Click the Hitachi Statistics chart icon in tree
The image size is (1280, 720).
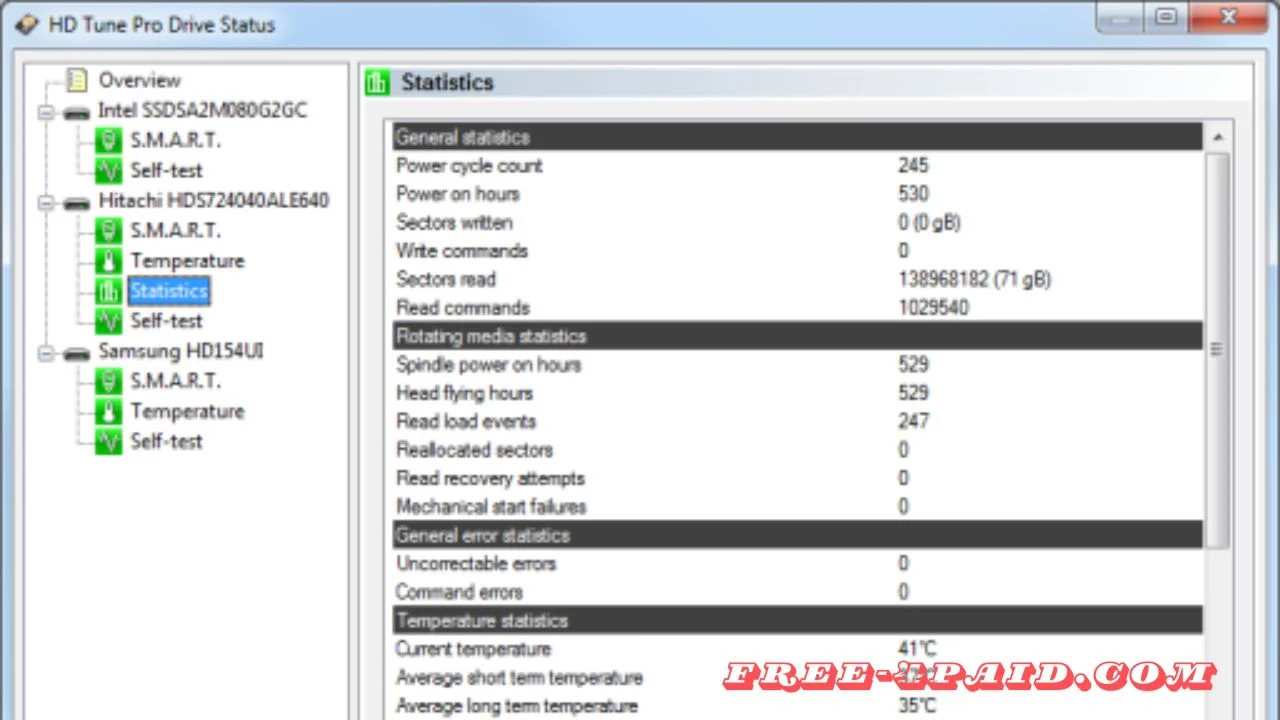point(108,291)
